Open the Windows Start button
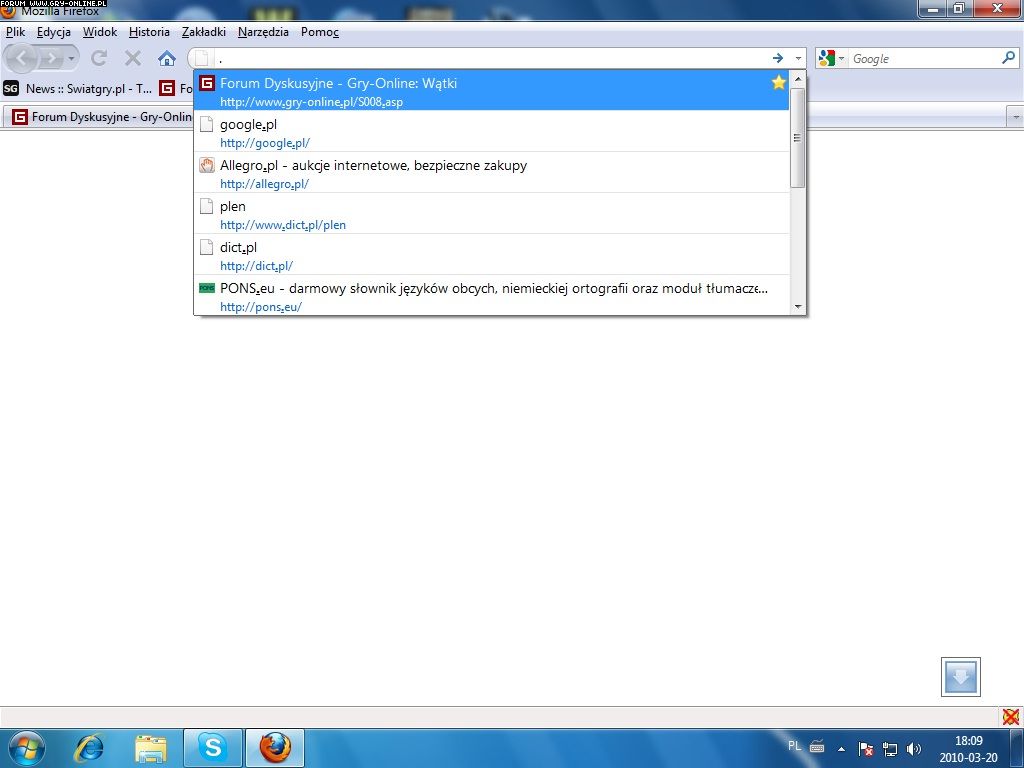Viewport: 1024px width, 768px height. (x=25, y=748)
